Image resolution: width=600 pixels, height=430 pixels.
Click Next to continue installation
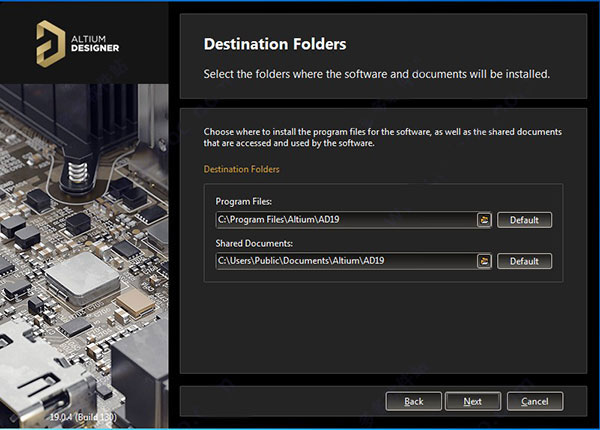pyautogui.click(x=473, y=401)
